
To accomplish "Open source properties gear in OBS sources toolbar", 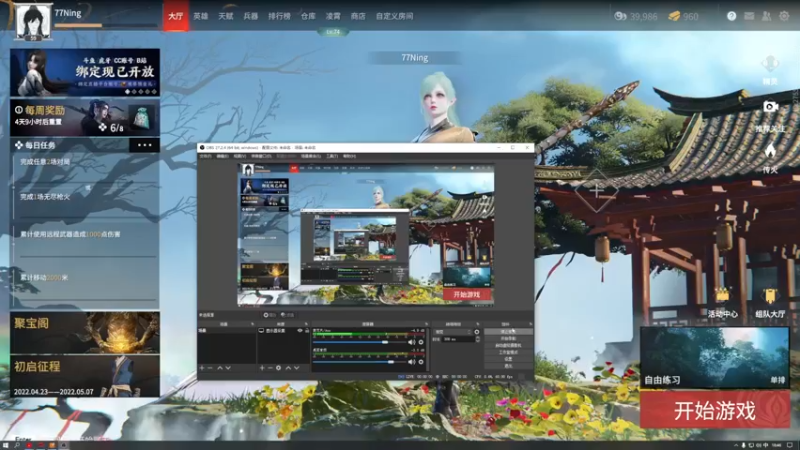I will [279, 368].
